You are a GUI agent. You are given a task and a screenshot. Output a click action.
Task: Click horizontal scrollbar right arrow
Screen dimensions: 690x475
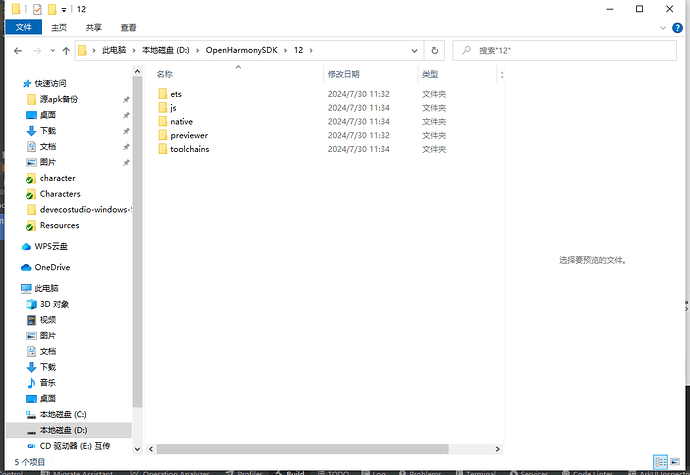[x=497, y=449]
